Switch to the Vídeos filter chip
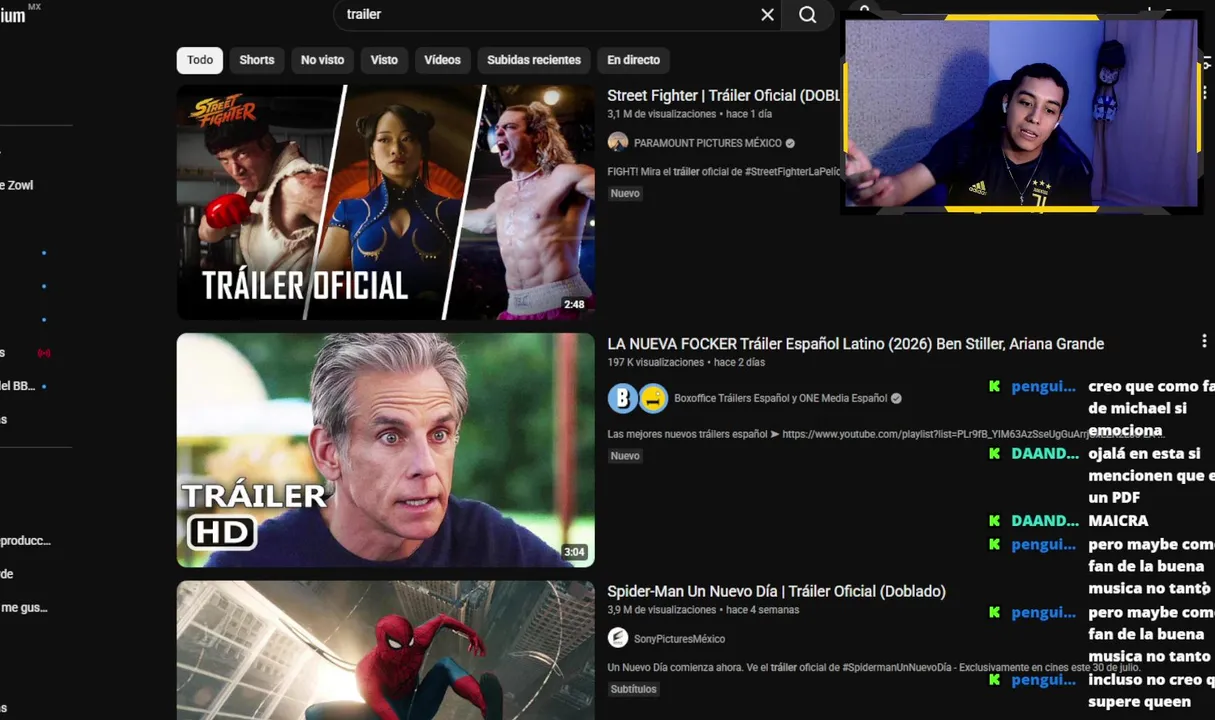Viewport: 1215px width, 720px height. [x=442, y=60]
